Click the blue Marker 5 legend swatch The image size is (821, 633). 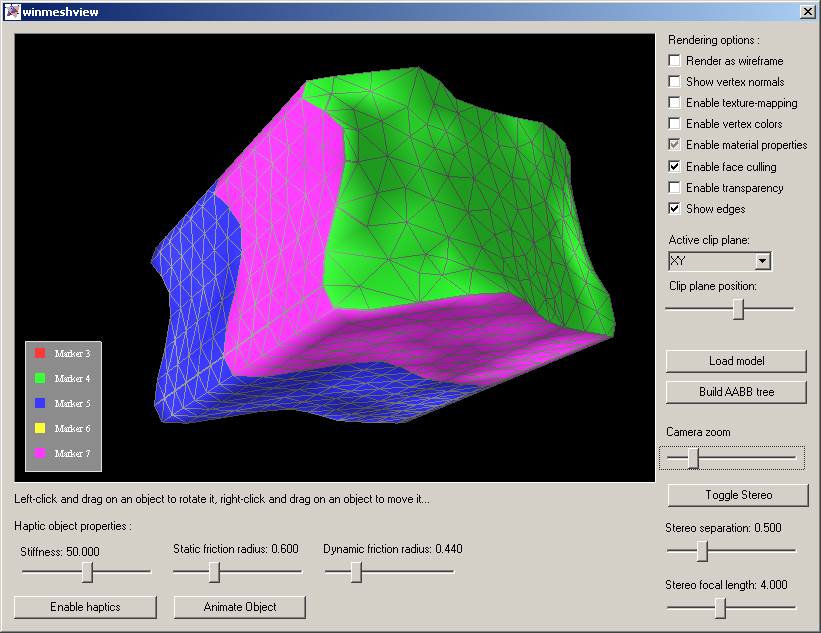(40, 404)
